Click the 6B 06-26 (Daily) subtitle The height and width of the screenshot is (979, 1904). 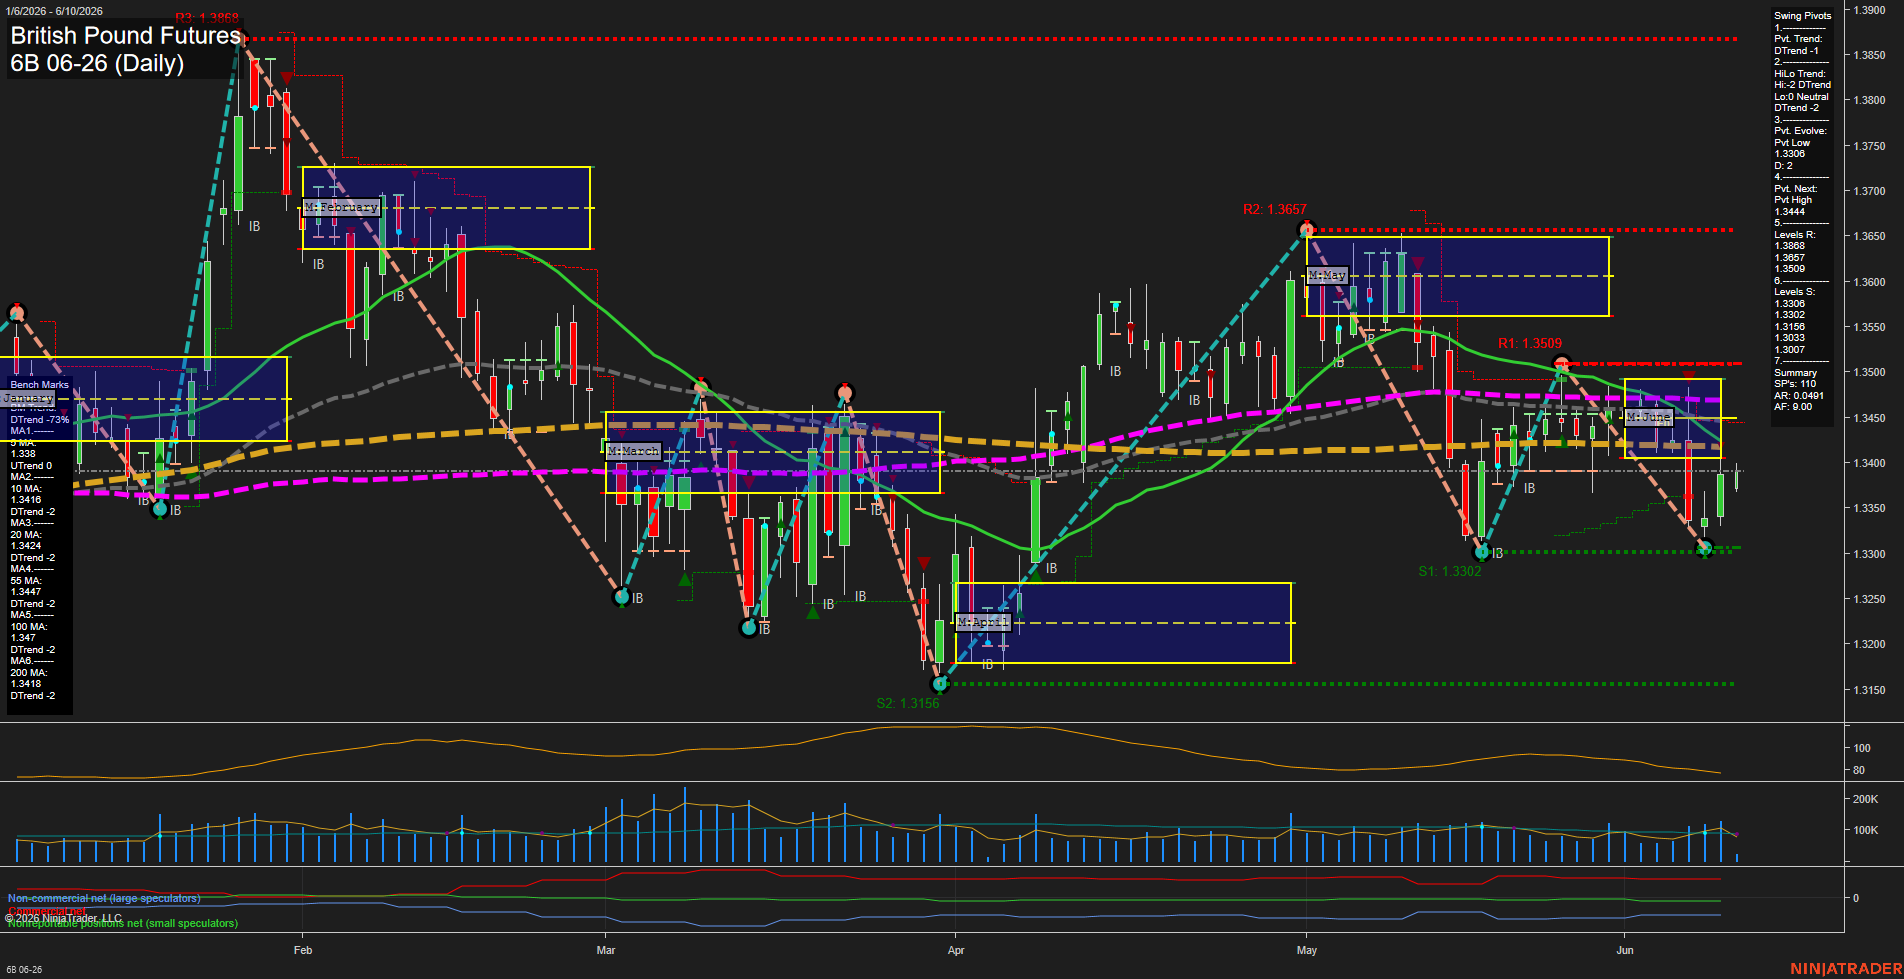point(97,63)
